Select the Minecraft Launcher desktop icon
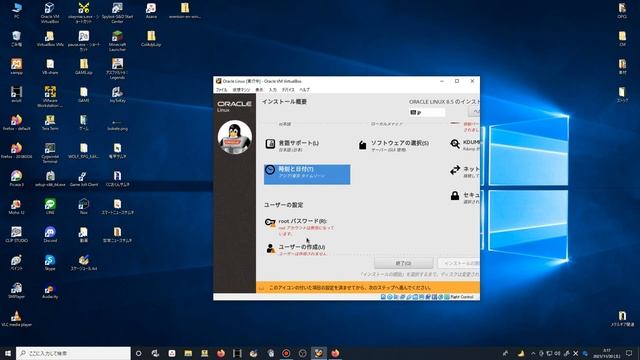640x360 pixels. point(117,40)
